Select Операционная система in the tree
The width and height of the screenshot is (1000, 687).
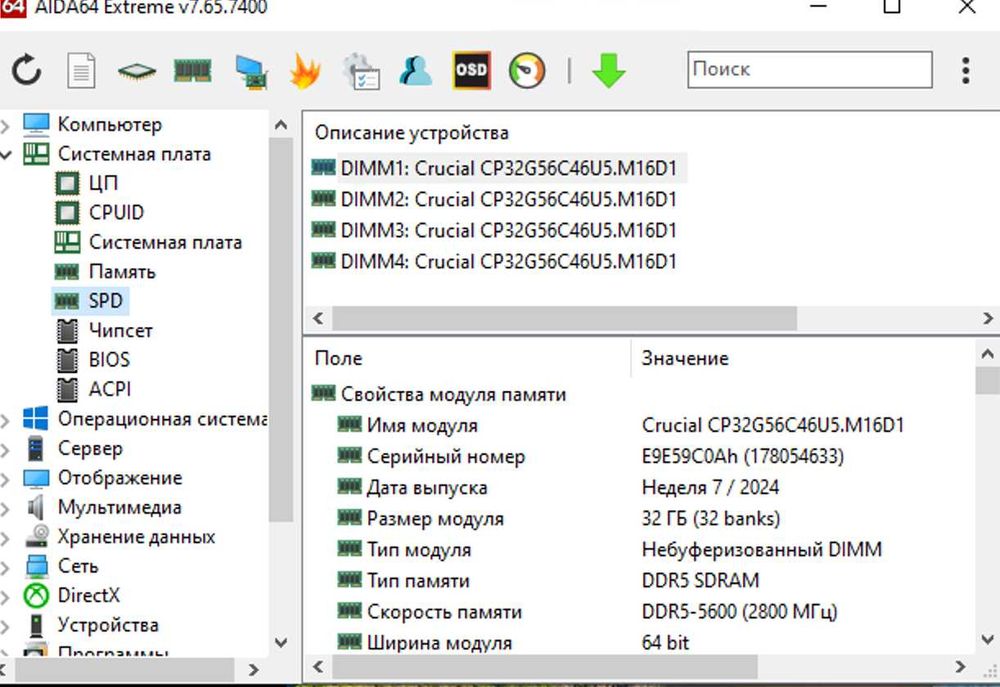[x=162, y=419]
